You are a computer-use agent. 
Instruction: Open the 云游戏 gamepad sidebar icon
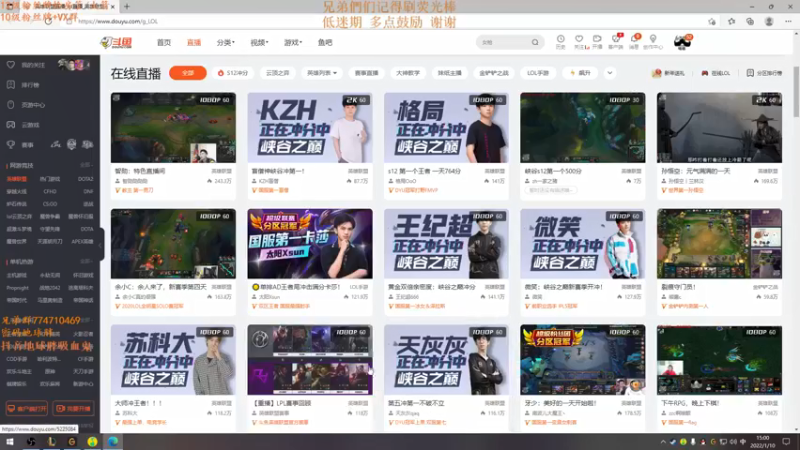tap(11, 124)
